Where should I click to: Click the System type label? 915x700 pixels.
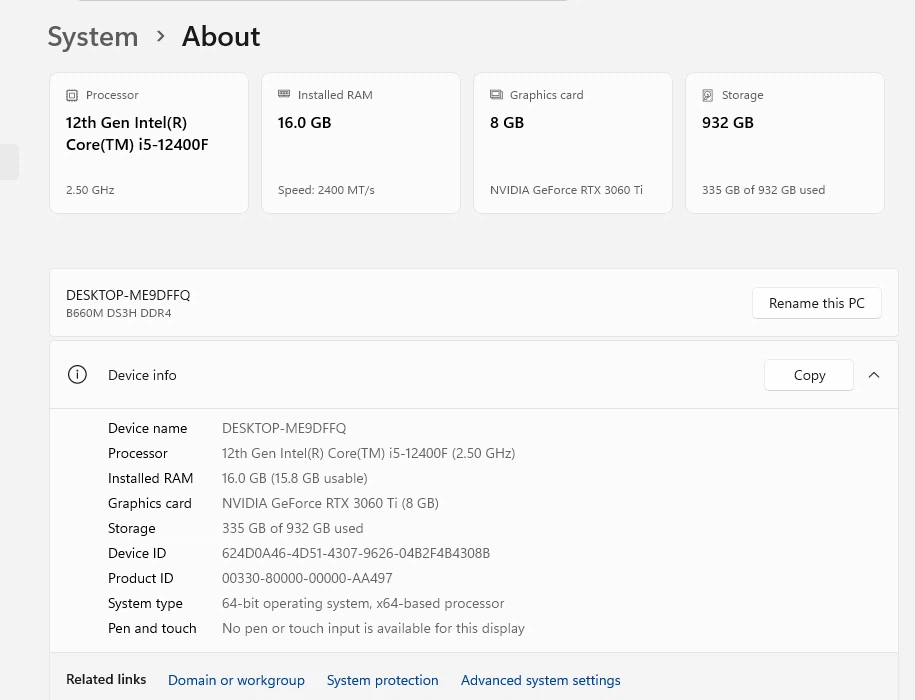145,603
